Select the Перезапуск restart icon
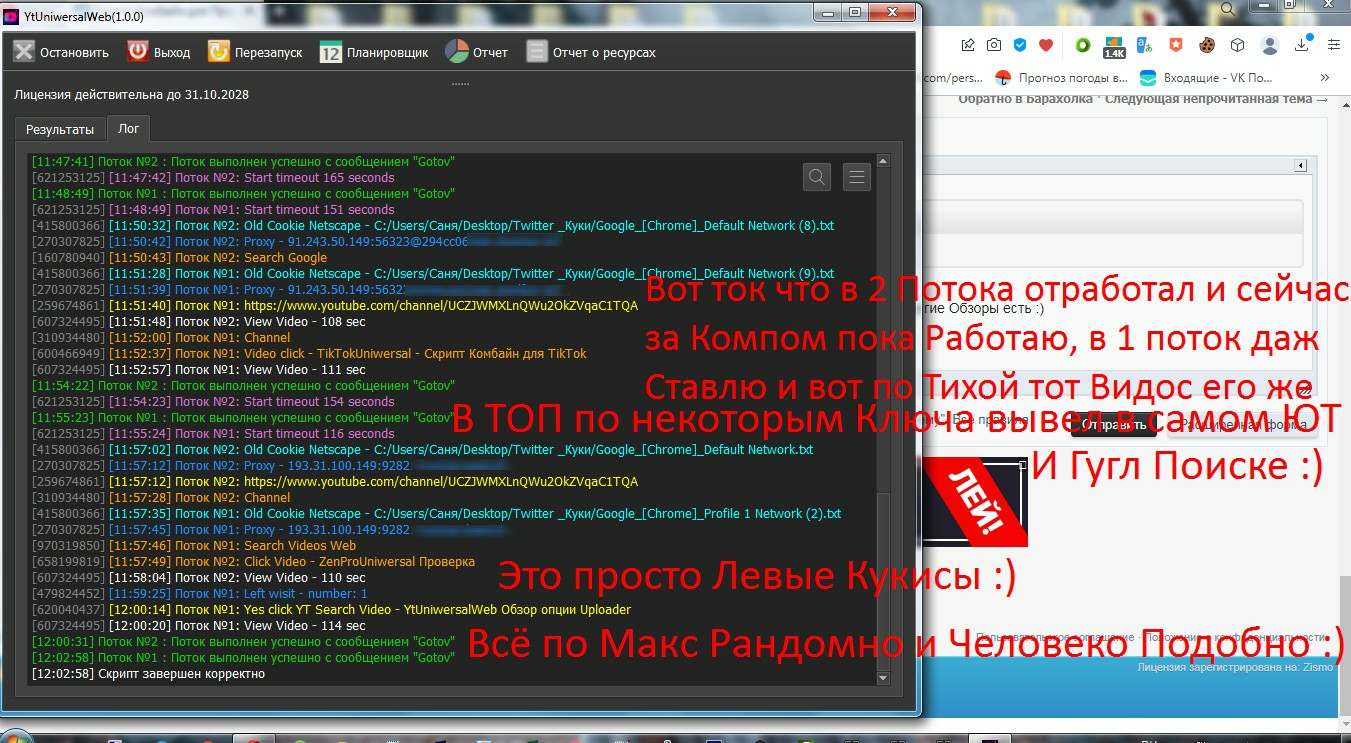This screenshot has height=743, width=1351. click(217, 49)
